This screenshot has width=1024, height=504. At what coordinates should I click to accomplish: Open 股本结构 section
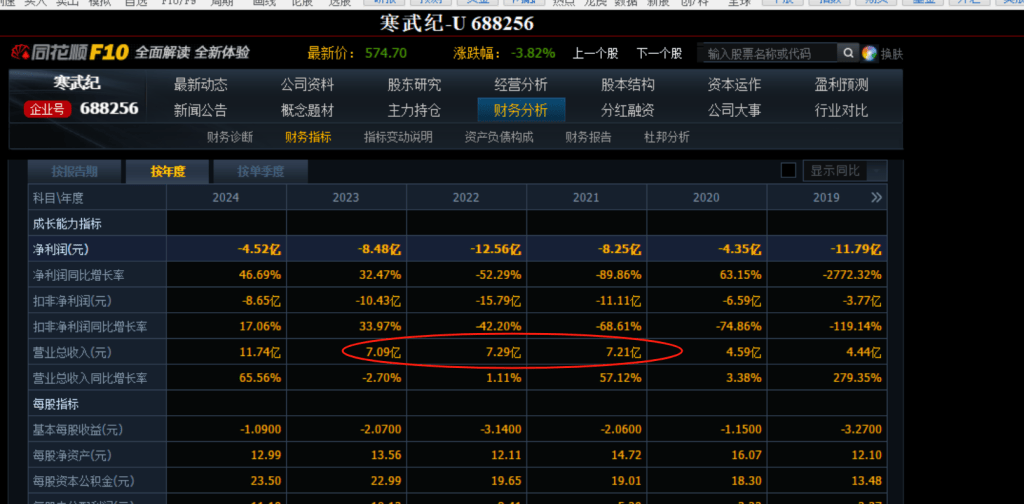click(628, 85)
